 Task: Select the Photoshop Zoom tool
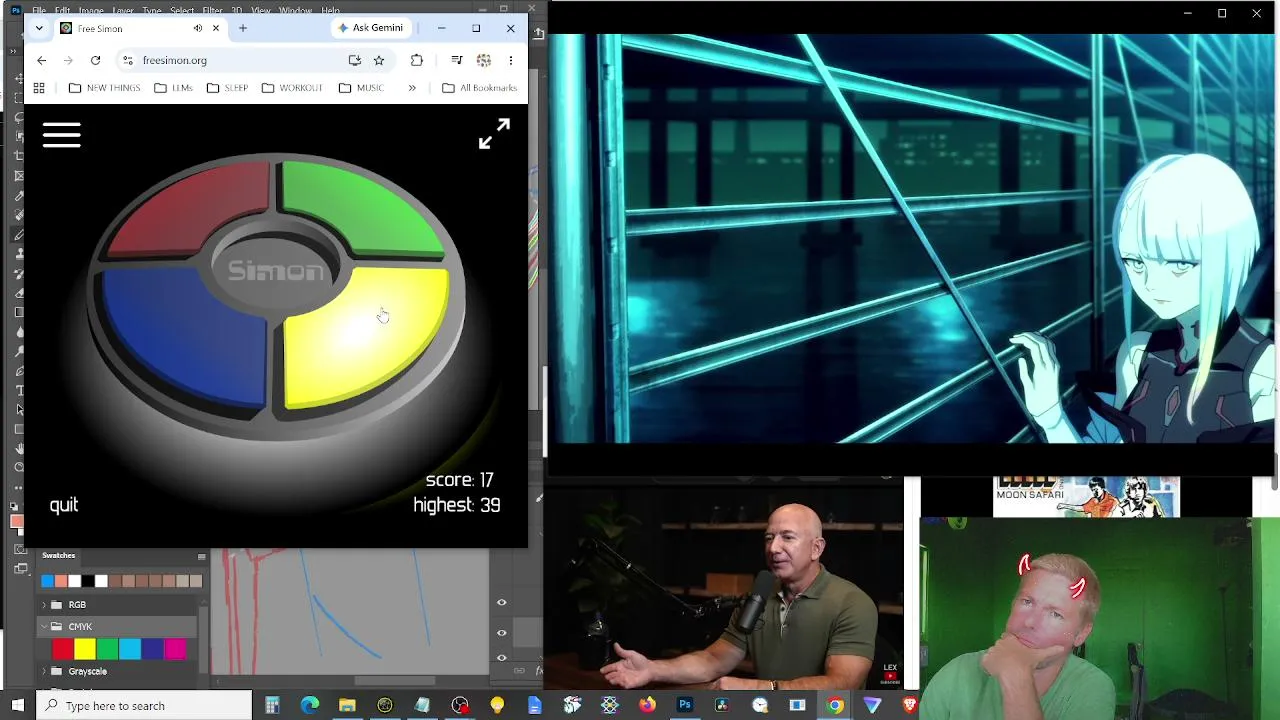19,468
